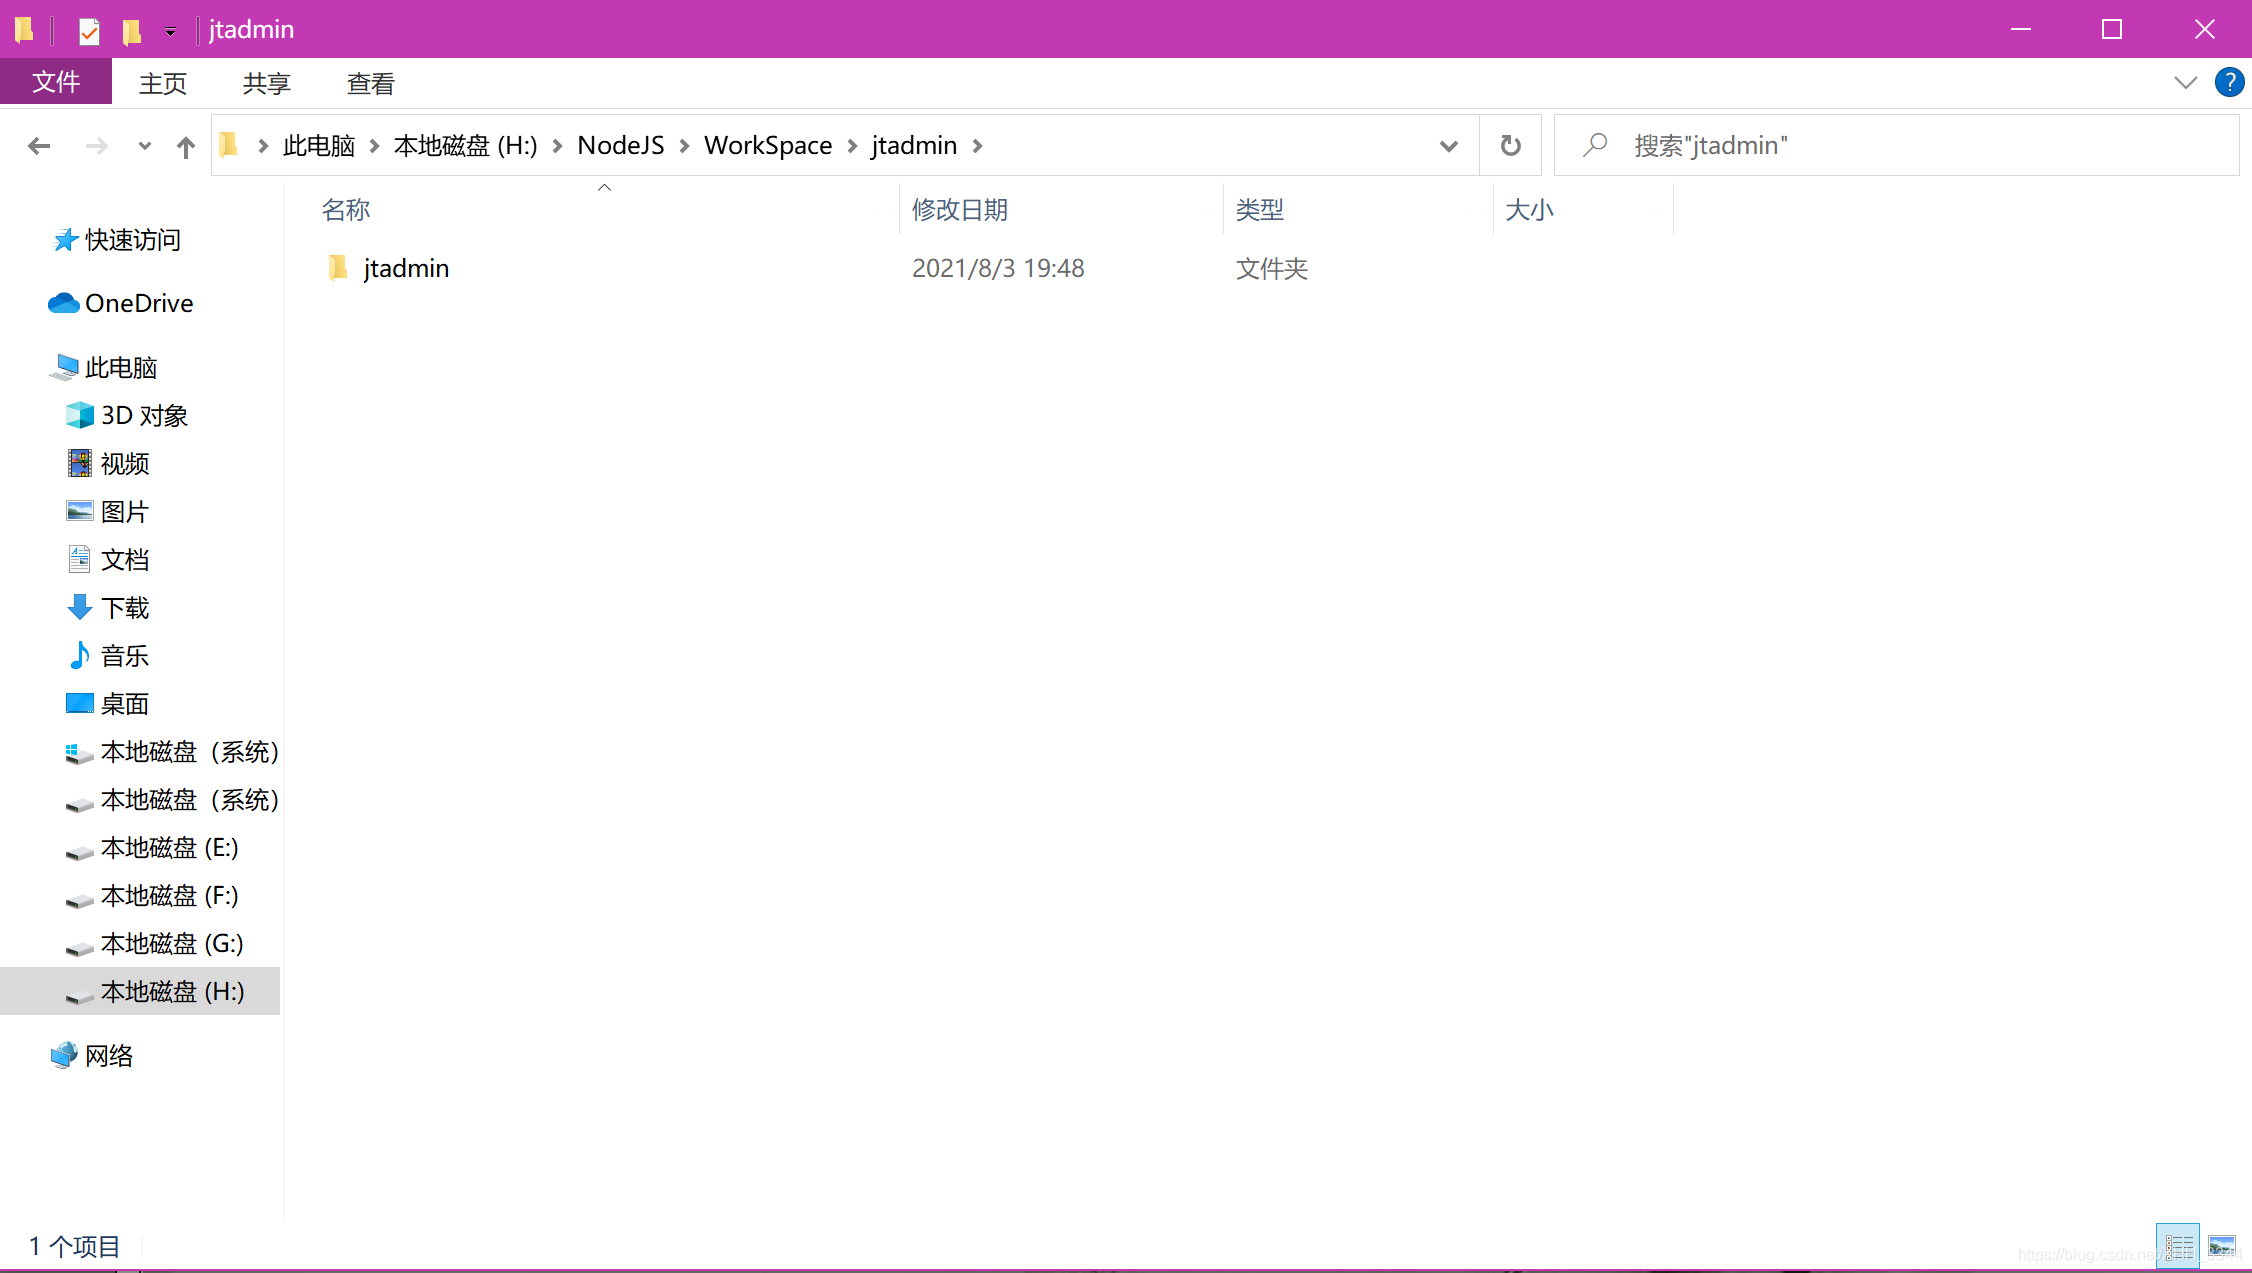The image size is (2252, 1273).
Task: Open Explorer help via the question mark icon
Action: pyautogui.click(x=2228, y=82)
